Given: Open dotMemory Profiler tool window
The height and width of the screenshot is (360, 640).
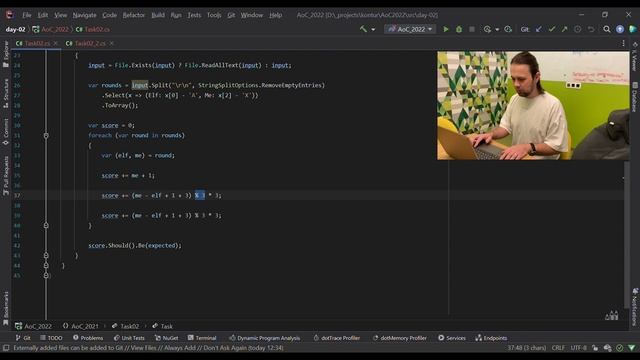Looking at the screenshot, I should tap(400, 338).
